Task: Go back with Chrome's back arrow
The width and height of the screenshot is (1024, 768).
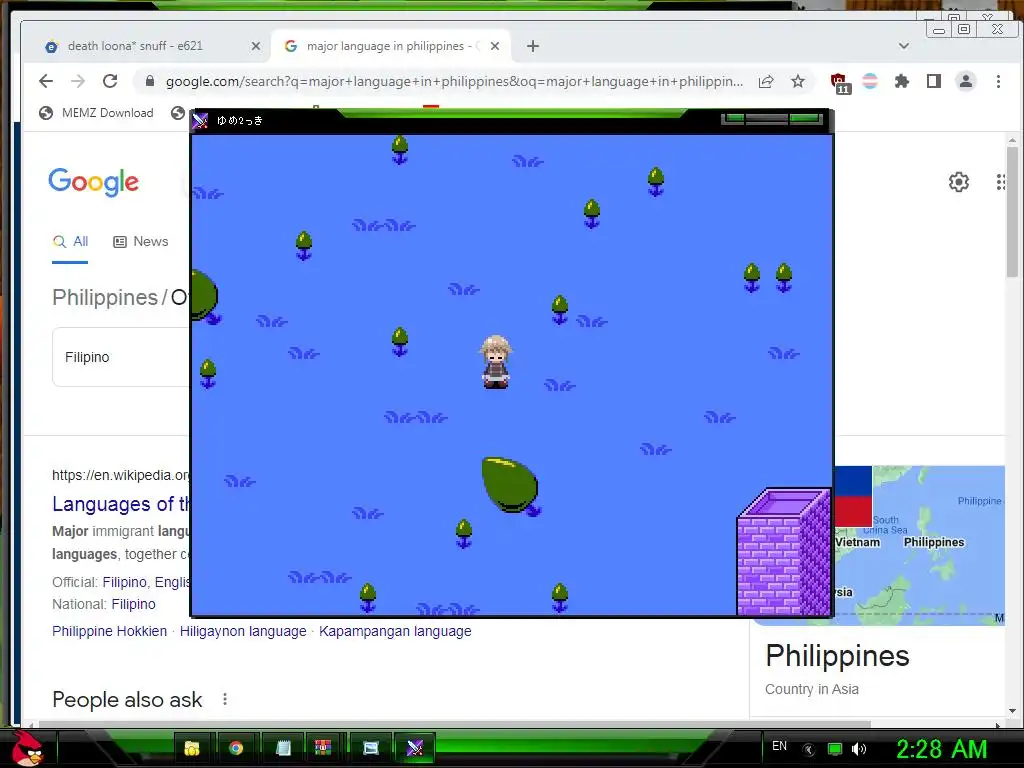Action: pyautogui.click(x=46, y=81)
